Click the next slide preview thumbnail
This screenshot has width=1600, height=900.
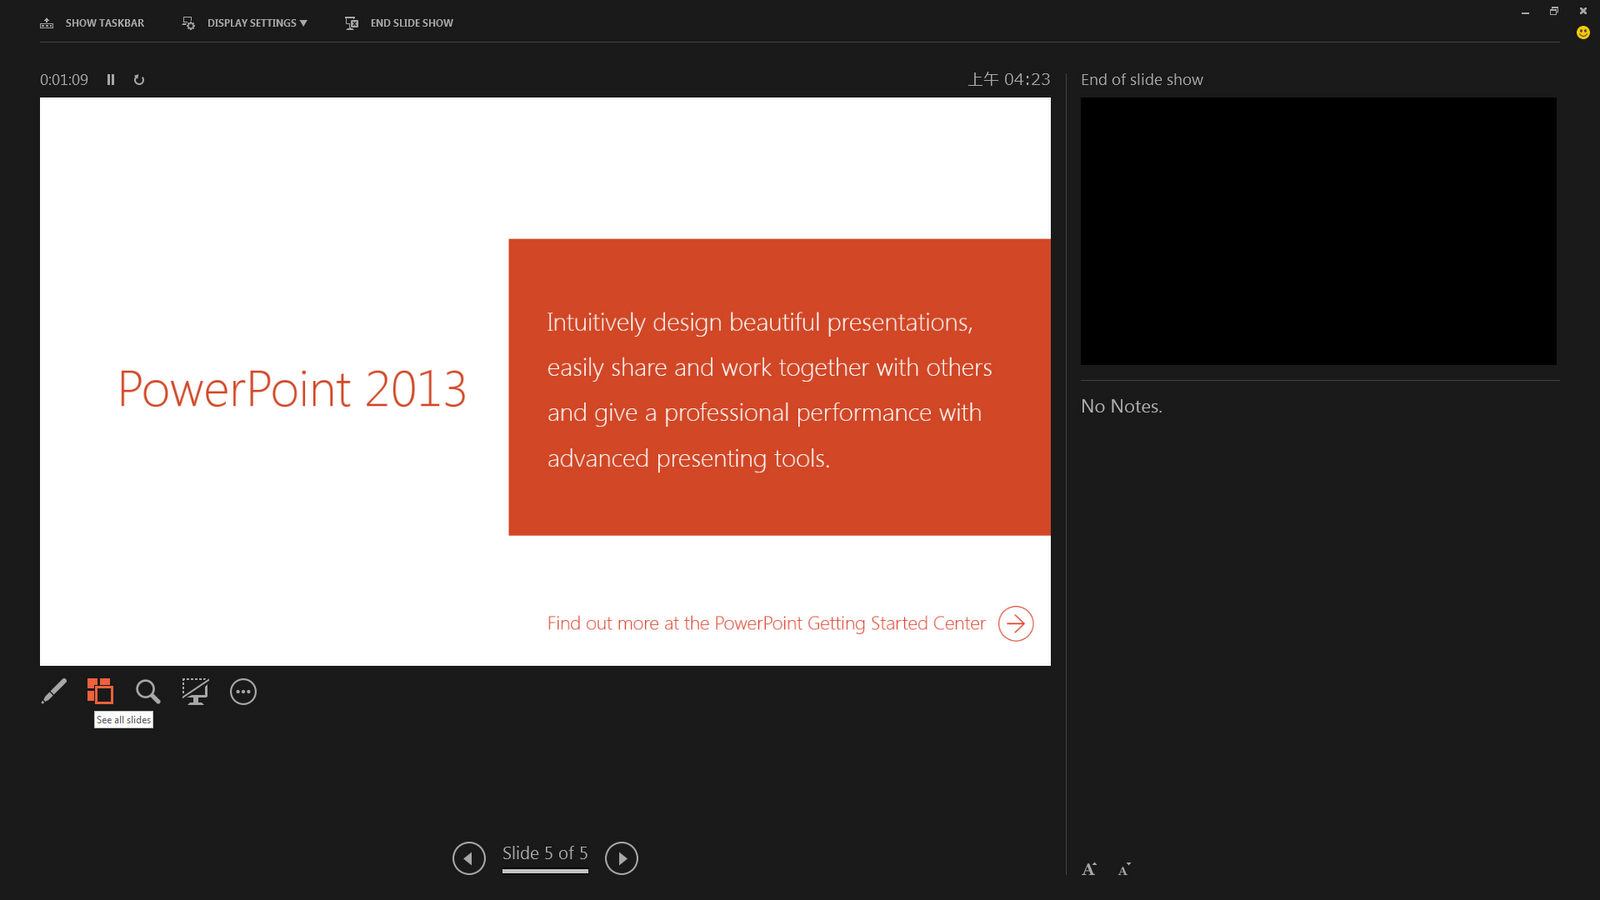click(x=1318, y=231)
